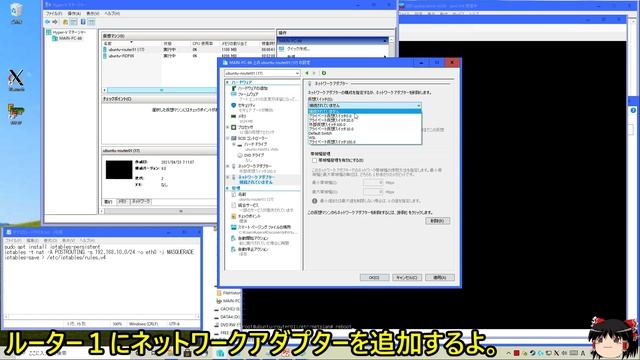Choose highlighted 接続されていません list entry
The width and height of the screenshot is (640, 360).
click(364, 111)
